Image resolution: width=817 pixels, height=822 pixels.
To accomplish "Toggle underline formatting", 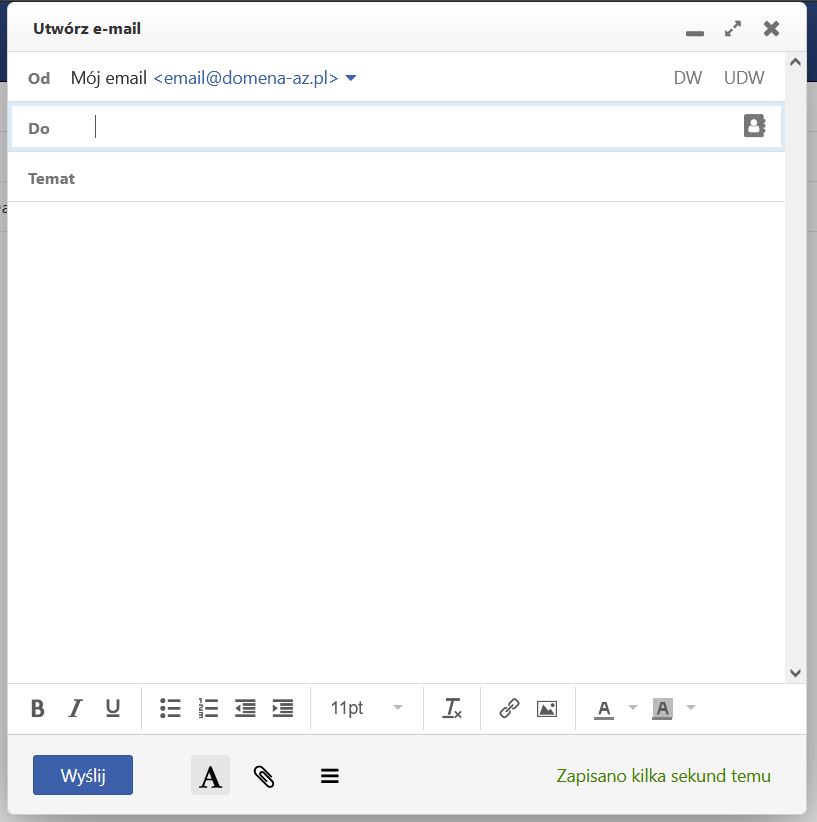I will (x=113, y=708).
